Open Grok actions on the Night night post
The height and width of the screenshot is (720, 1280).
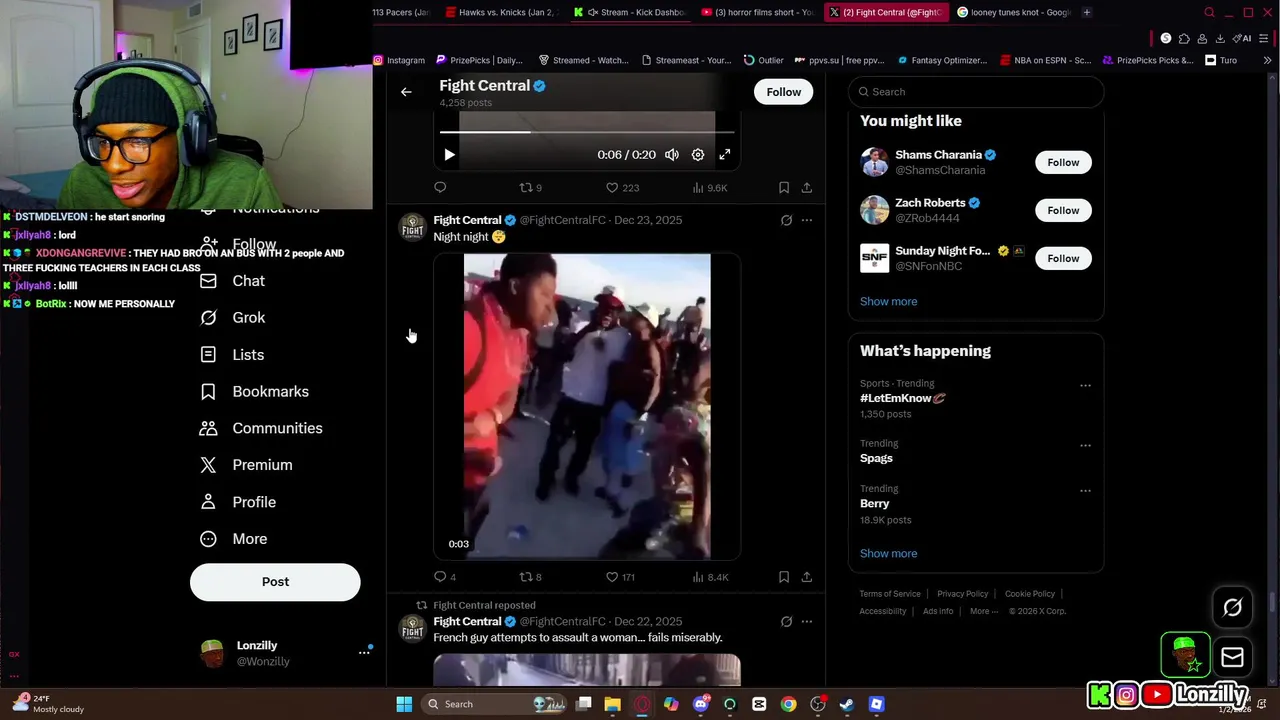pyautogui.click(x=786, y=220)
